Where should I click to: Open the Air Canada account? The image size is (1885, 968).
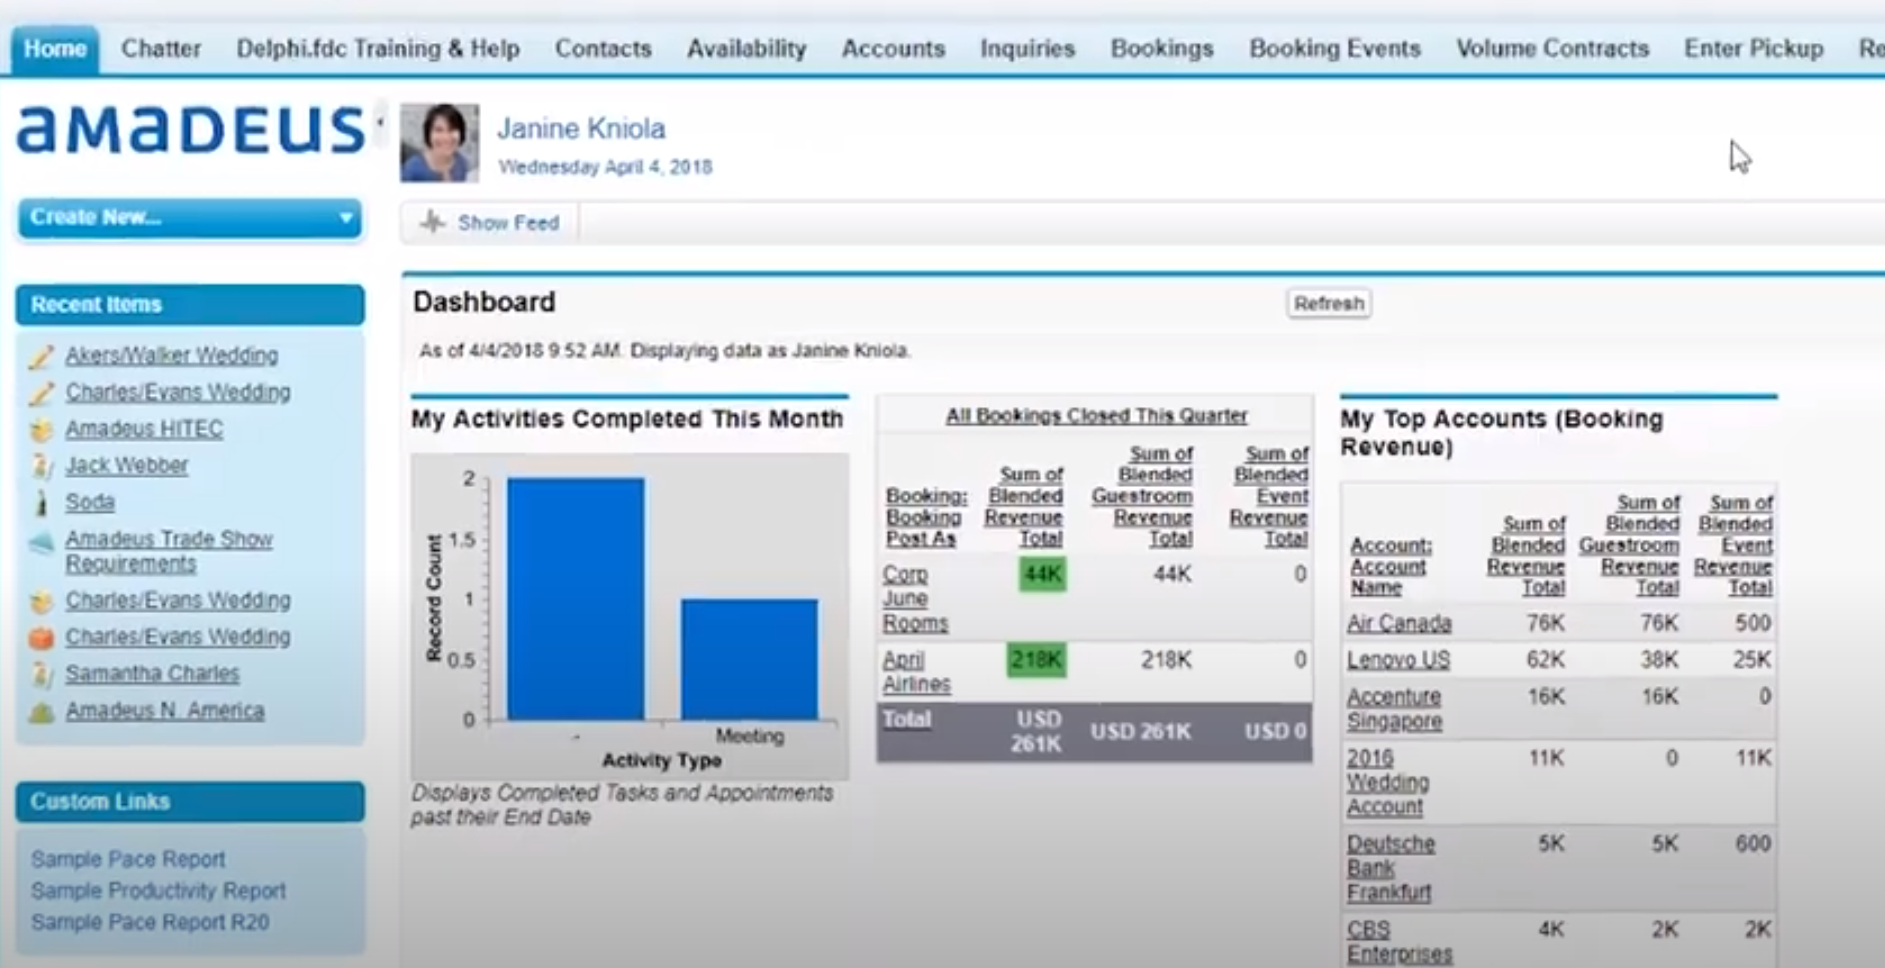(x=1398, y=623)
